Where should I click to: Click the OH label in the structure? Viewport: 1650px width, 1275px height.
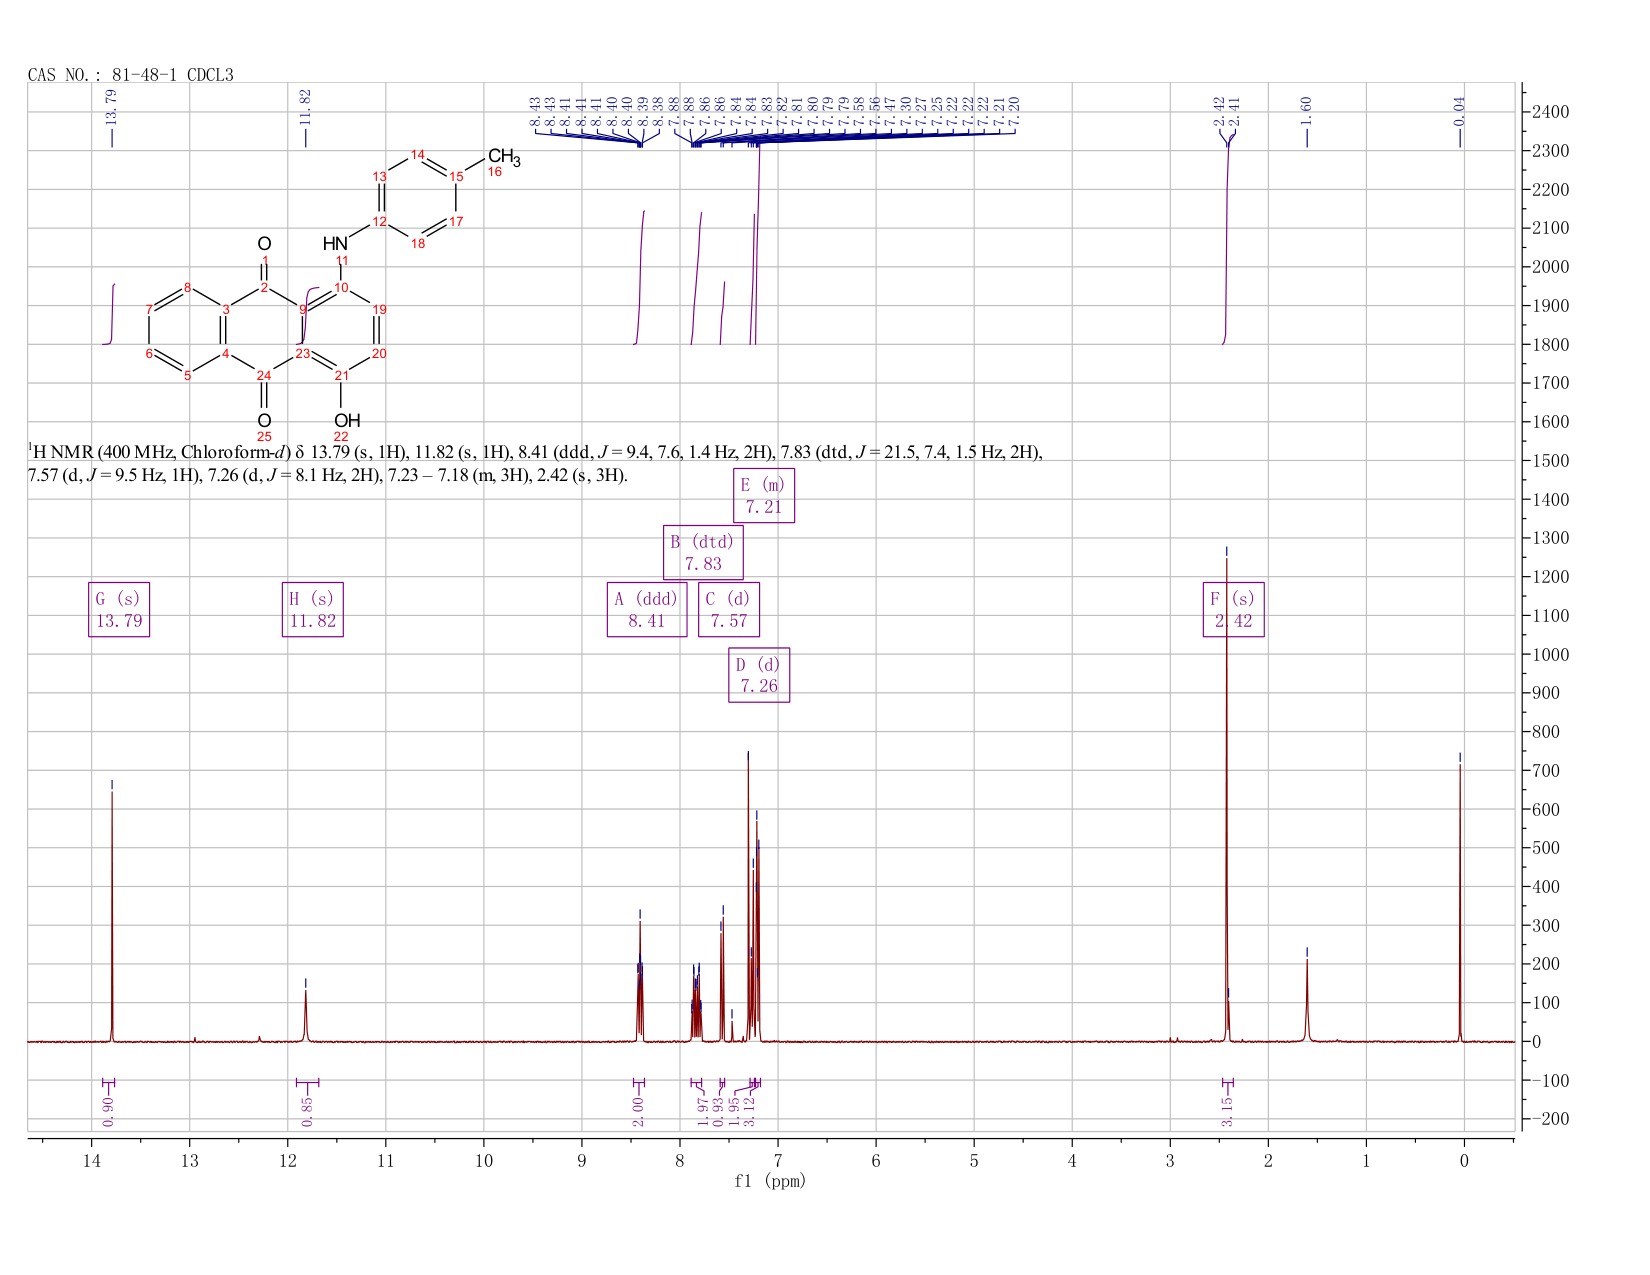(347, 420)
